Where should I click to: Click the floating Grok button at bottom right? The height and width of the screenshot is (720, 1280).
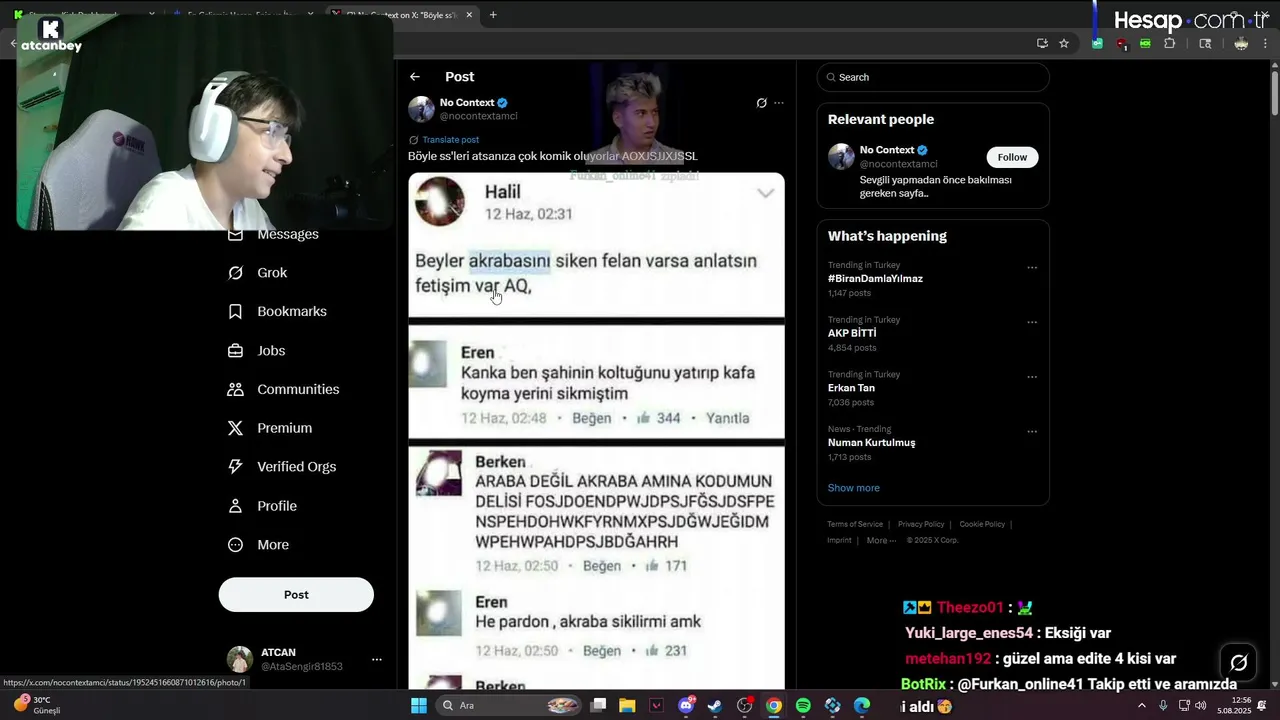tap(1239, 662)
